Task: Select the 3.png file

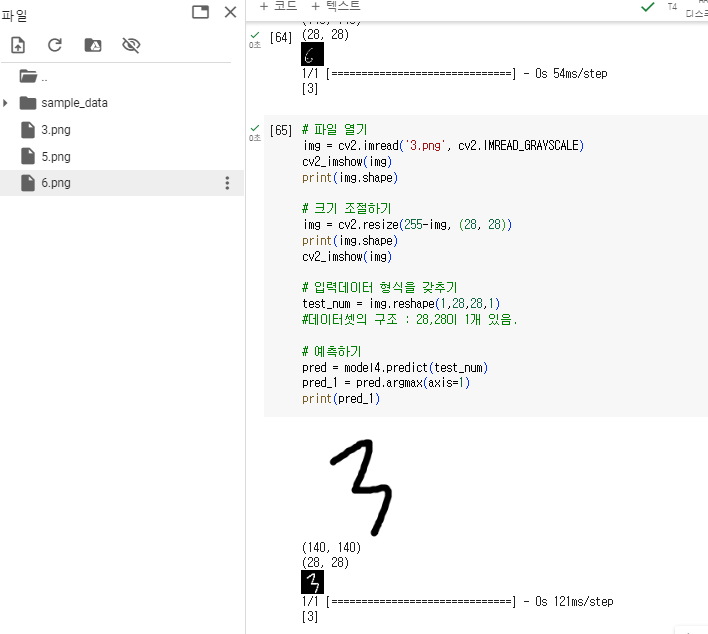Action: 56,130
